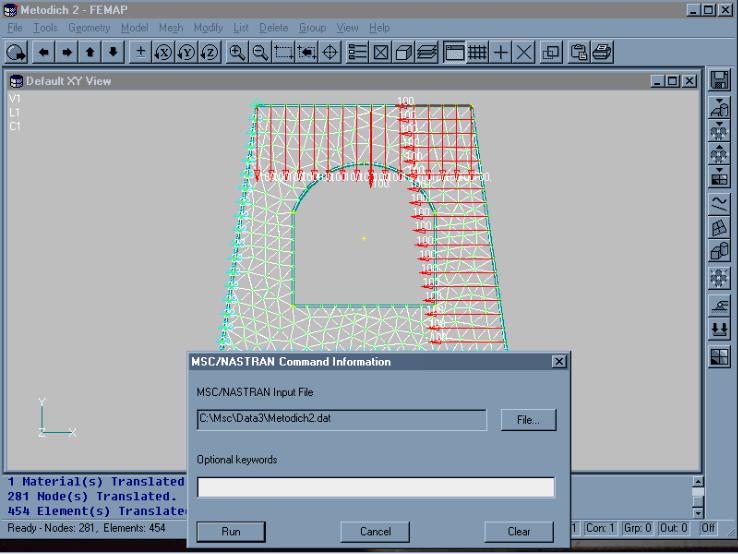This screenshot has width=738, height=554.
Task: Open the Tools menu
Action: (45, 28)
